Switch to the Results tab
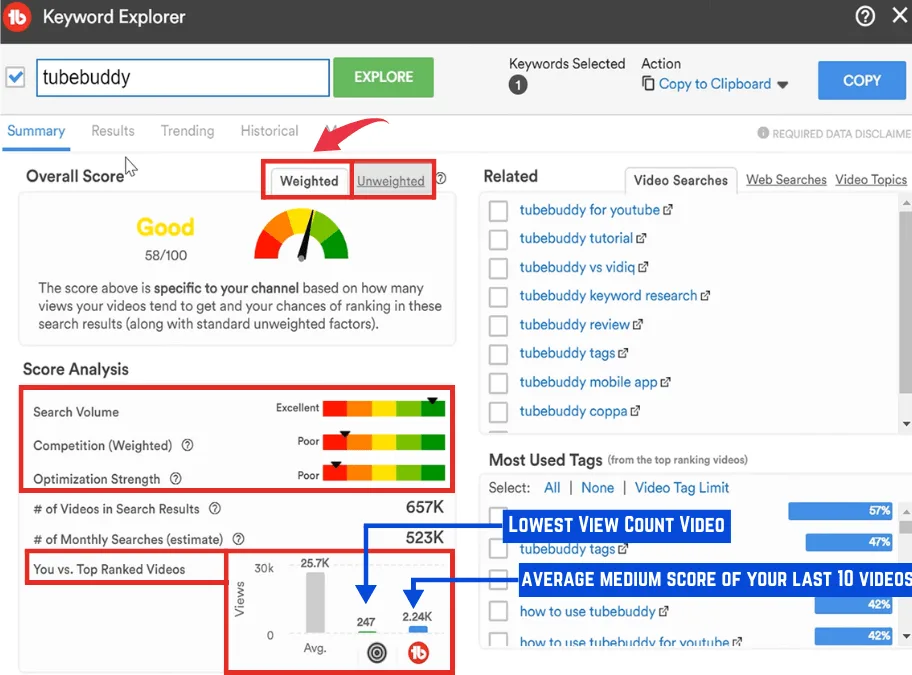 [113, 131]
